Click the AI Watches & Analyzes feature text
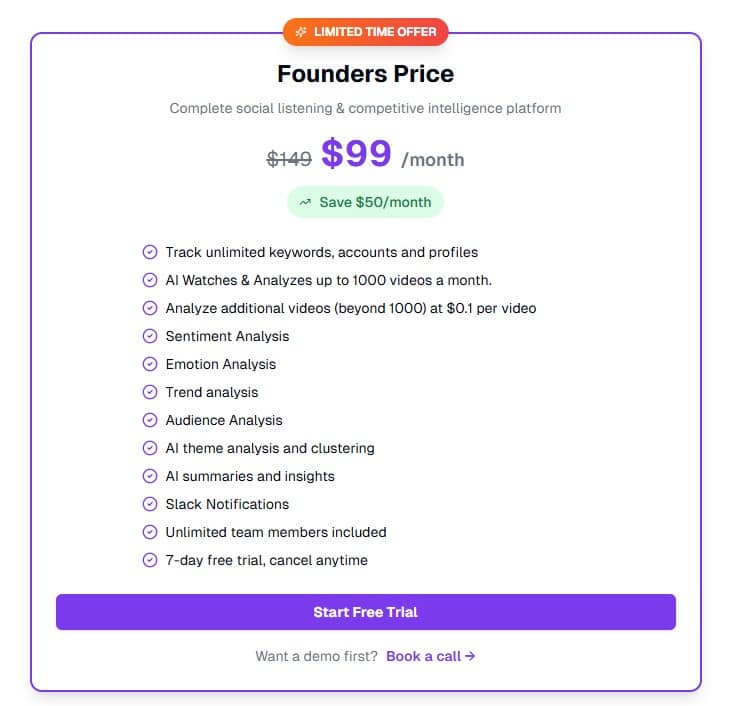Image resolution: width=736 pixels, height=706 pixels. (x=328, y=280)
